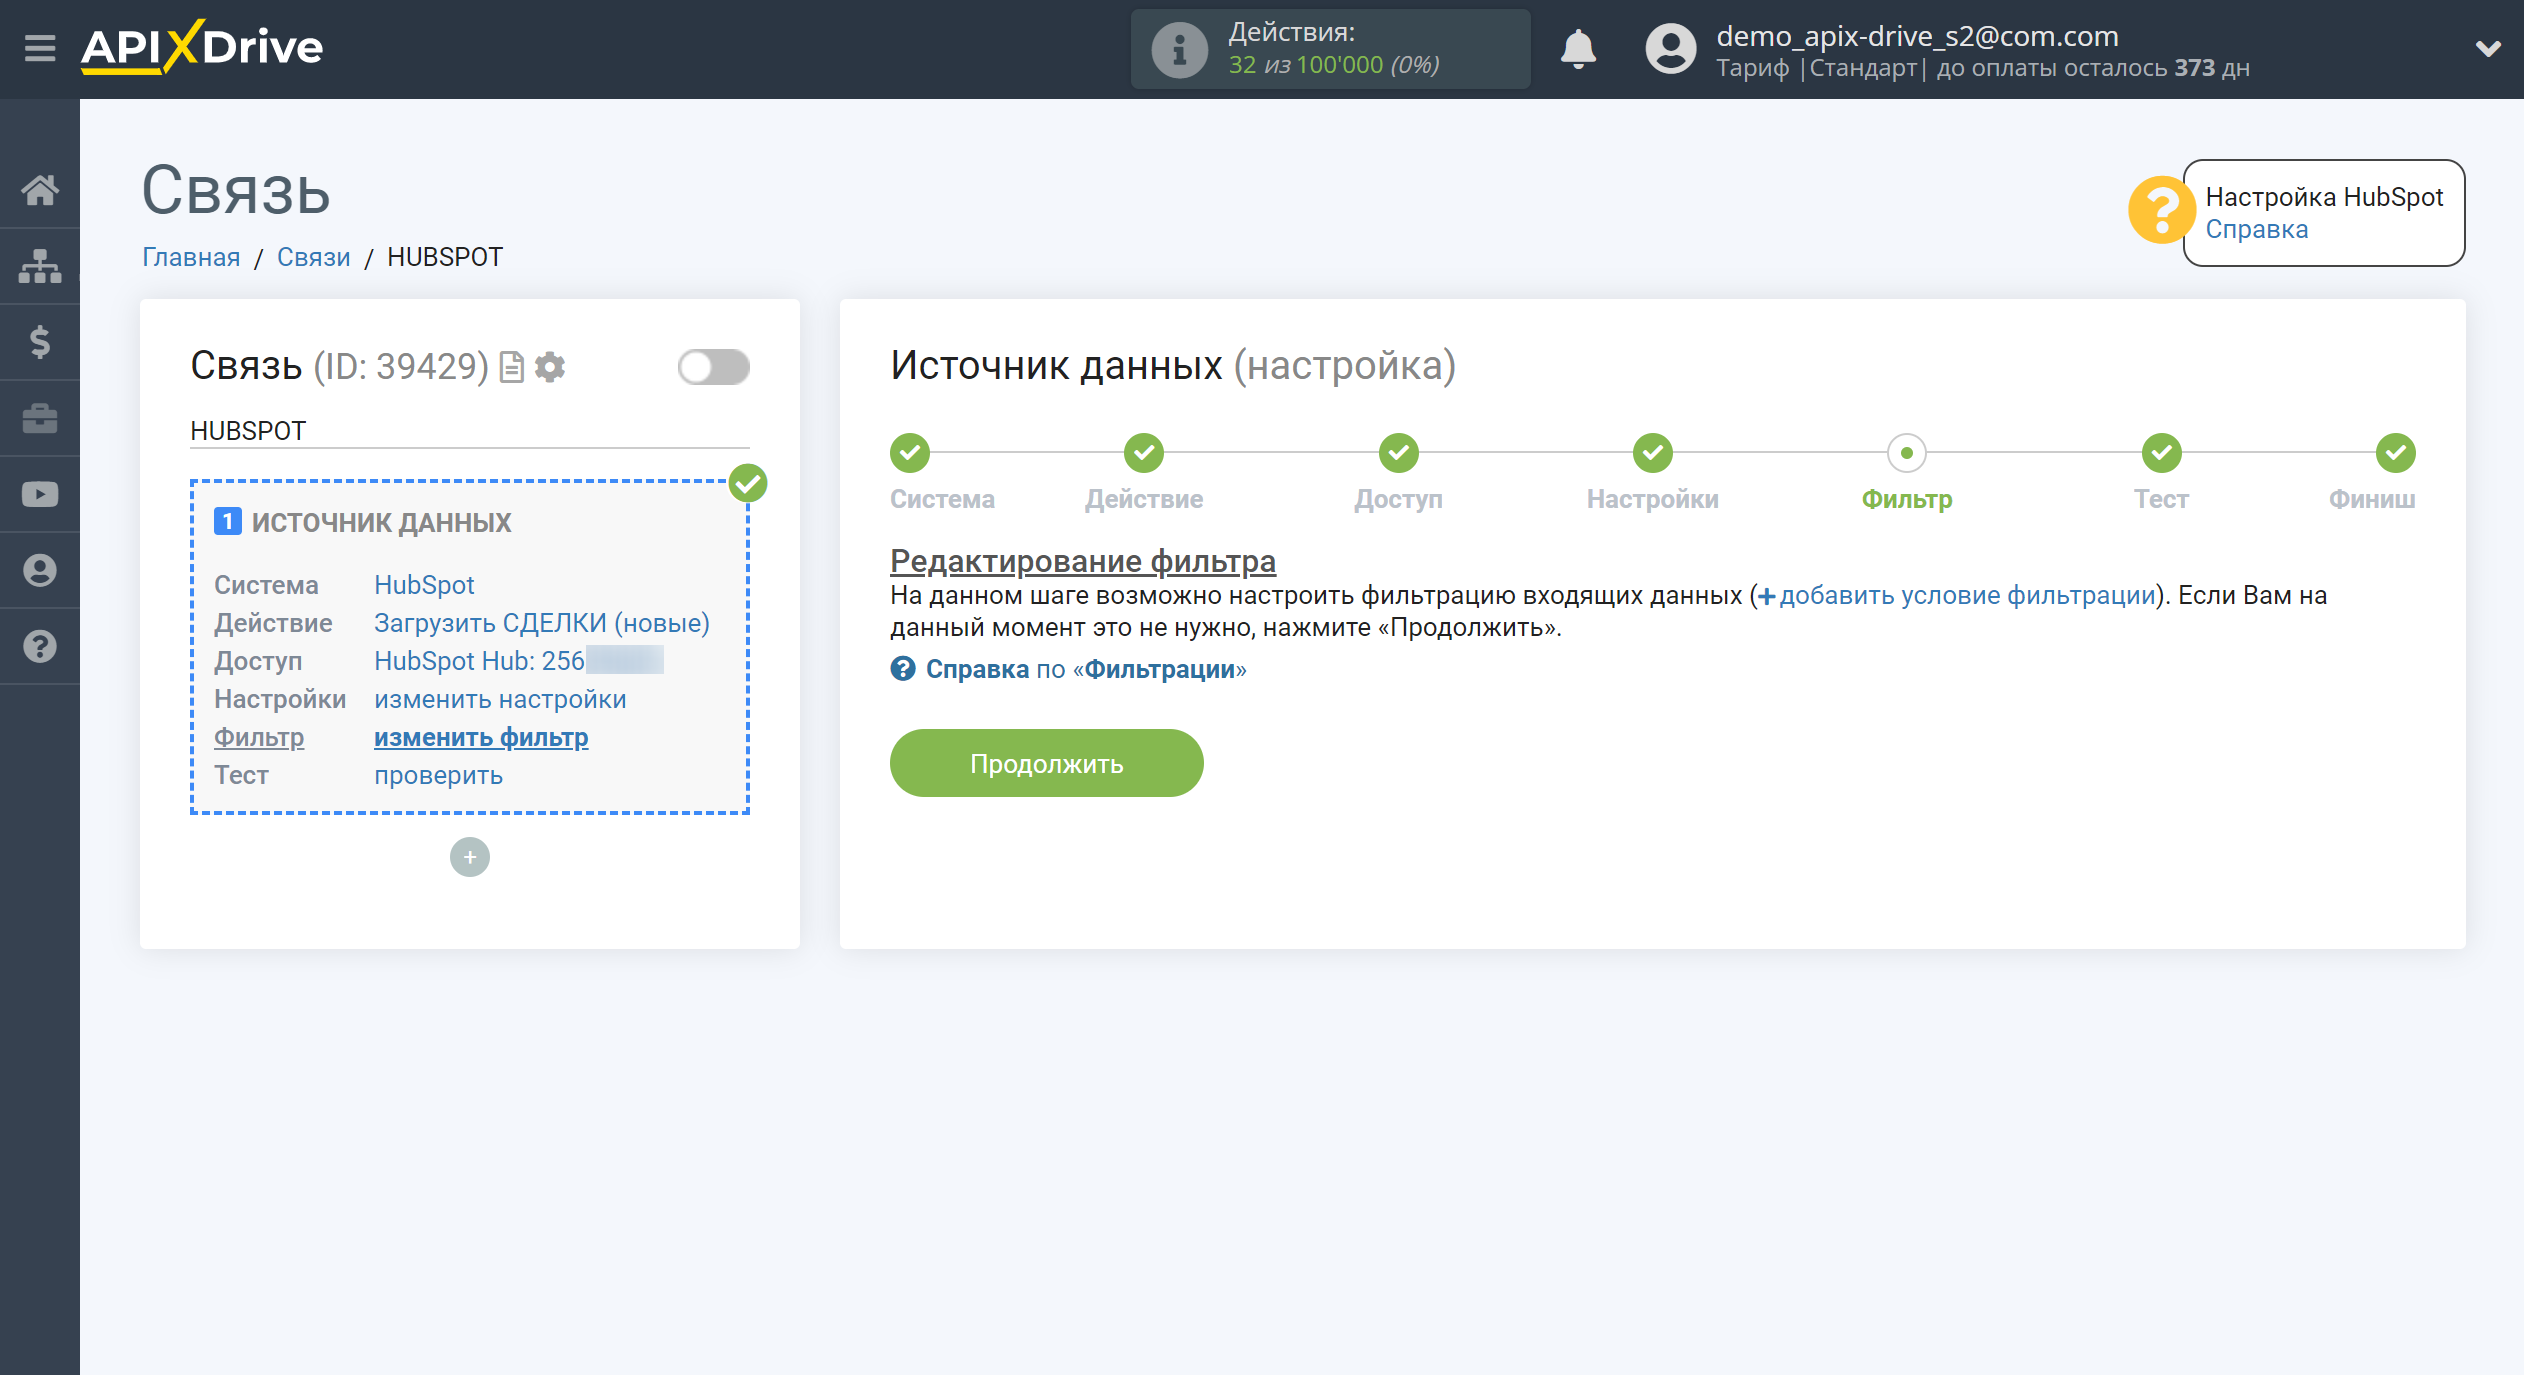Click the Финиш step checkmark
2524x1375 pixels.
pyautogui.click(x=2396, y=453)
